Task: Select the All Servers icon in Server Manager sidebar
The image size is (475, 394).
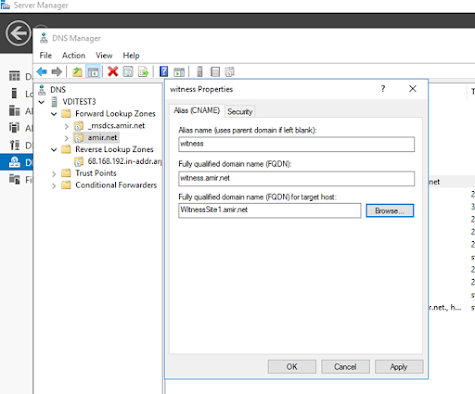Action: click(14, 110)
